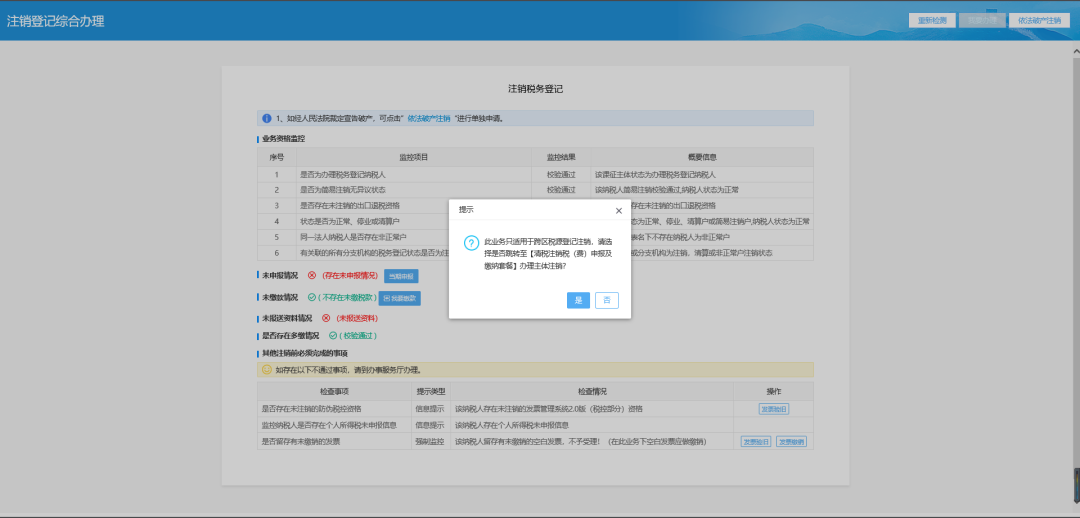Click row text 是否存在未注销的出口退税资格
The height and width of the screenshot is (518, 1080).
349,205
